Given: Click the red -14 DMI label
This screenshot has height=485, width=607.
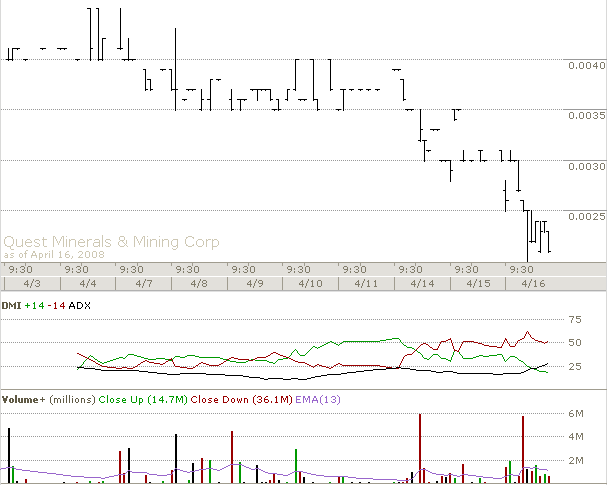Looking at the screenshot, I should (x=57, y=306).
